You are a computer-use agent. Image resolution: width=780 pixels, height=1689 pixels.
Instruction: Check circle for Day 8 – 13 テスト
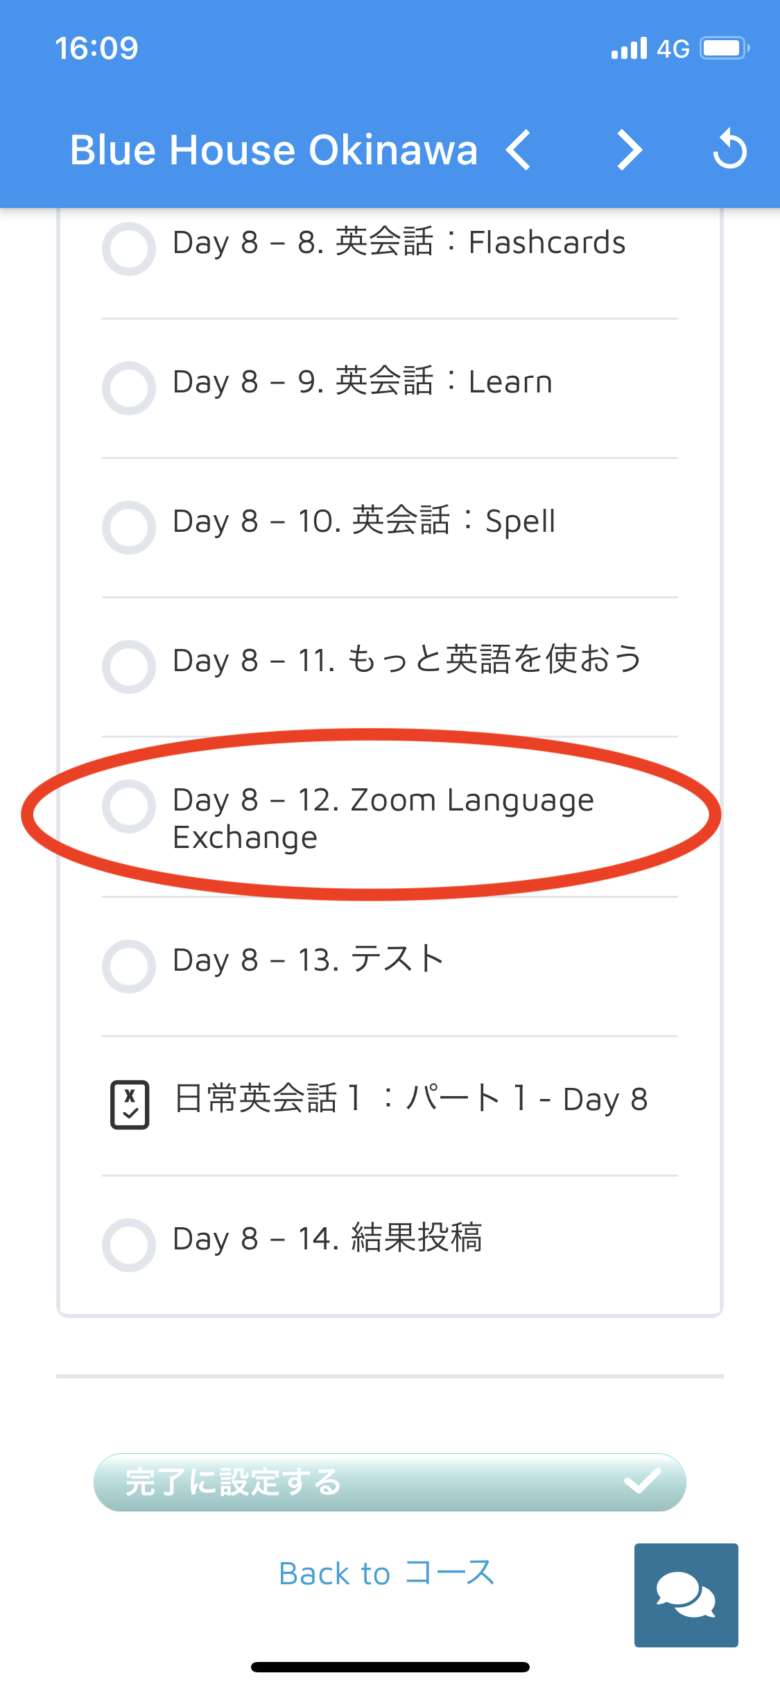pyautogui.click(x=129, y=966)
